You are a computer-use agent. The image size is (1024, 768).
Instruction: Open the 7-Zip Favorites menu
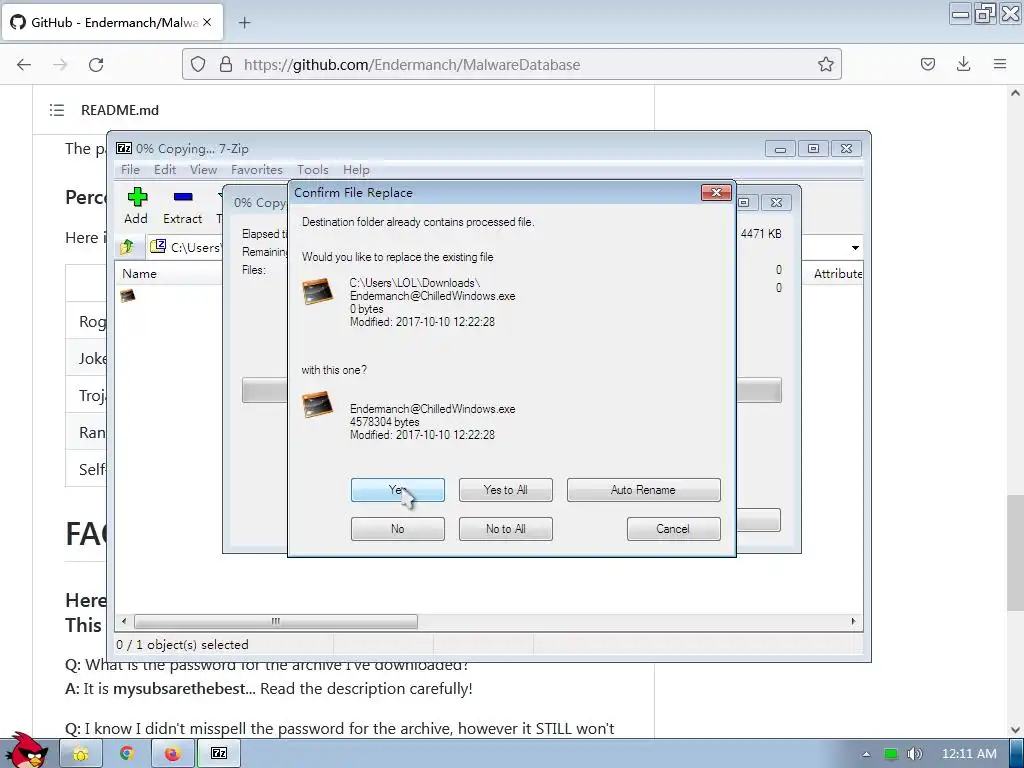(257, 170)
